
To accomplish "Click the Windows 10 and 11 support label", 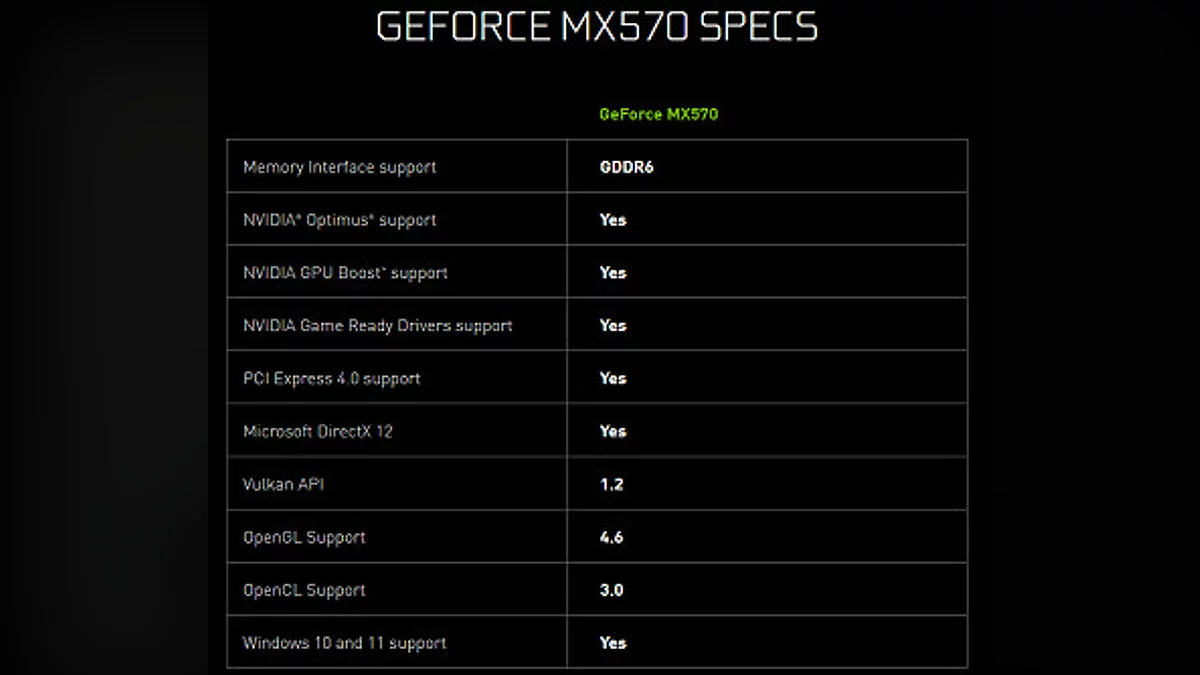I will click(344, 643).
